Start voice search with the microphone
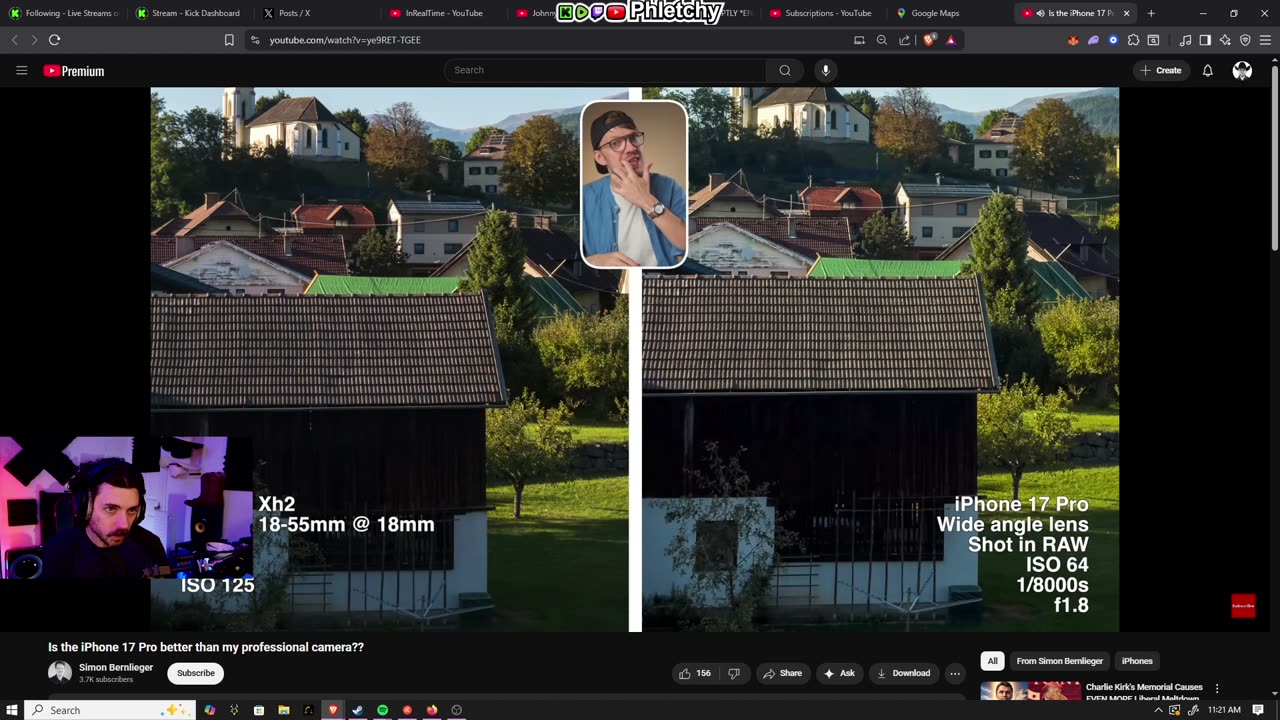This screenshot has height=720, width=1280. [x=825, y=70]
